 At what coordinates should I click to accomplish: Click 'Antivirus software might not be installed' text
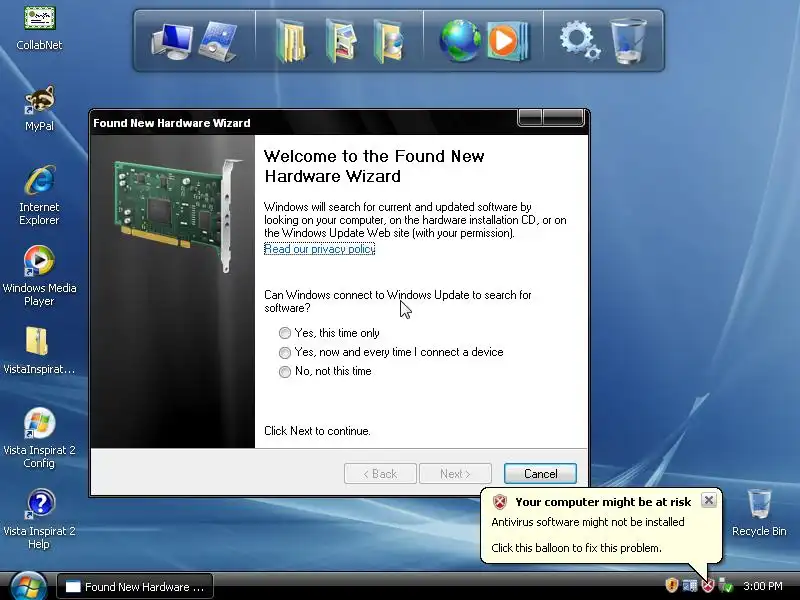(x=588, y=522)
